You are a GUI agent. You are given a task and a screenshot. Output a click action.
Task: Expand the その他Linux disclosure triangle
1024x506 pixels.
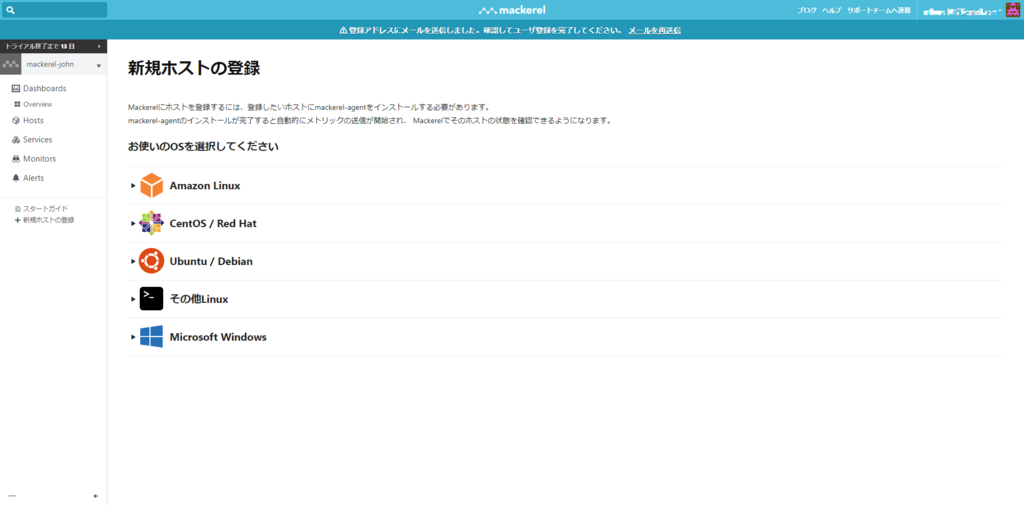click(133, 299)
